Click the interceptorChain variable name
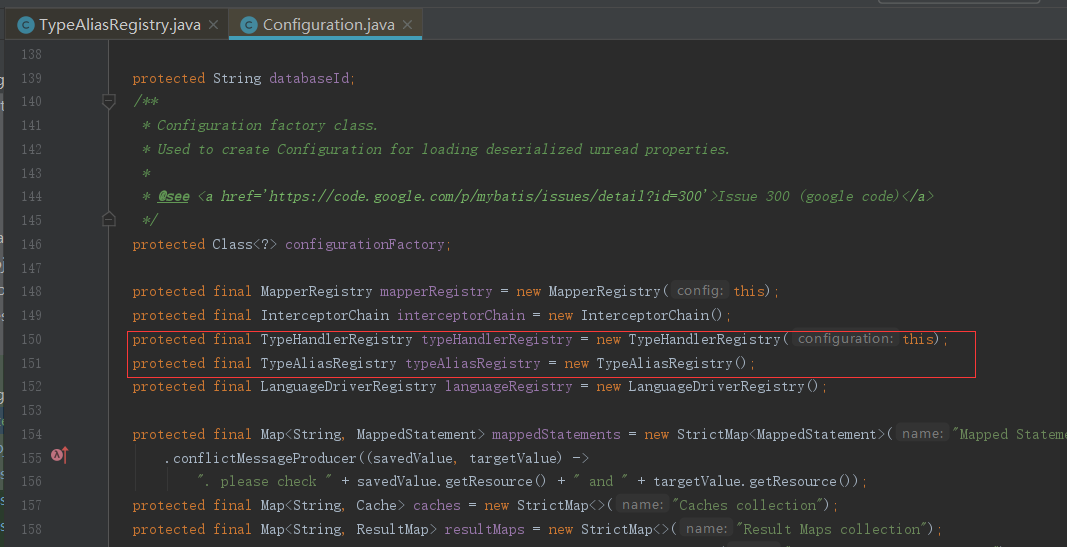This screenshot has width=1067, height=547. tap(461, 315)
